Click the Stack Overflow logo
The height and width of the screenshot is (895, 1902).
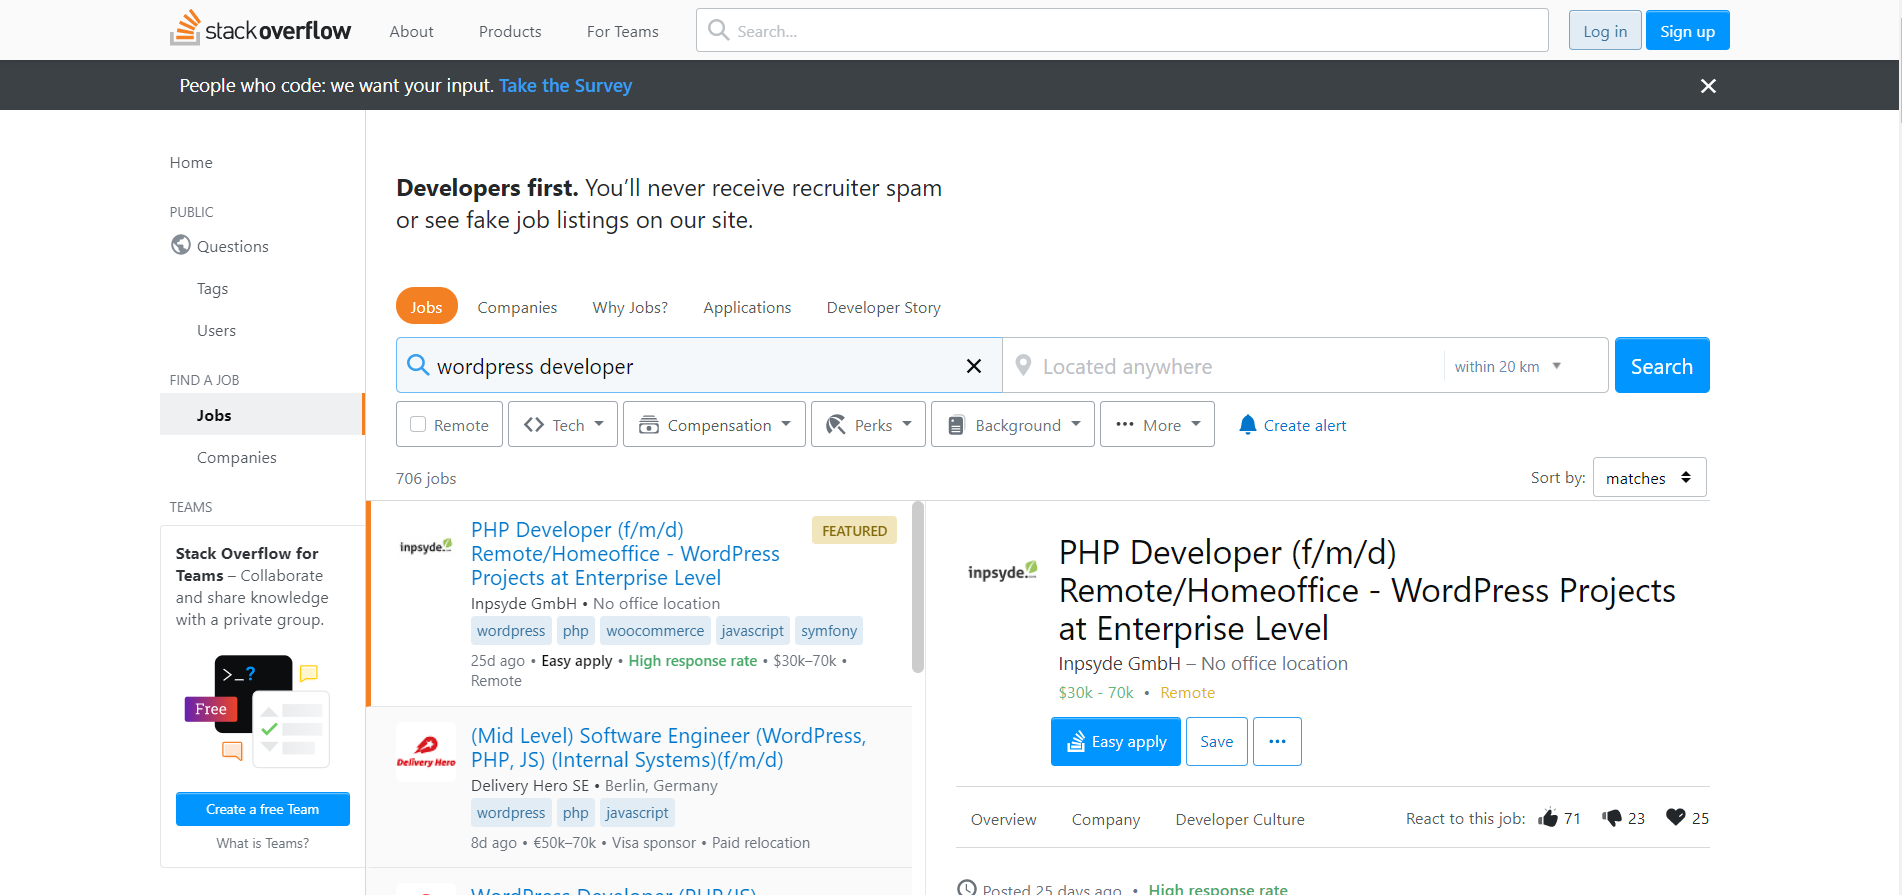260,30
